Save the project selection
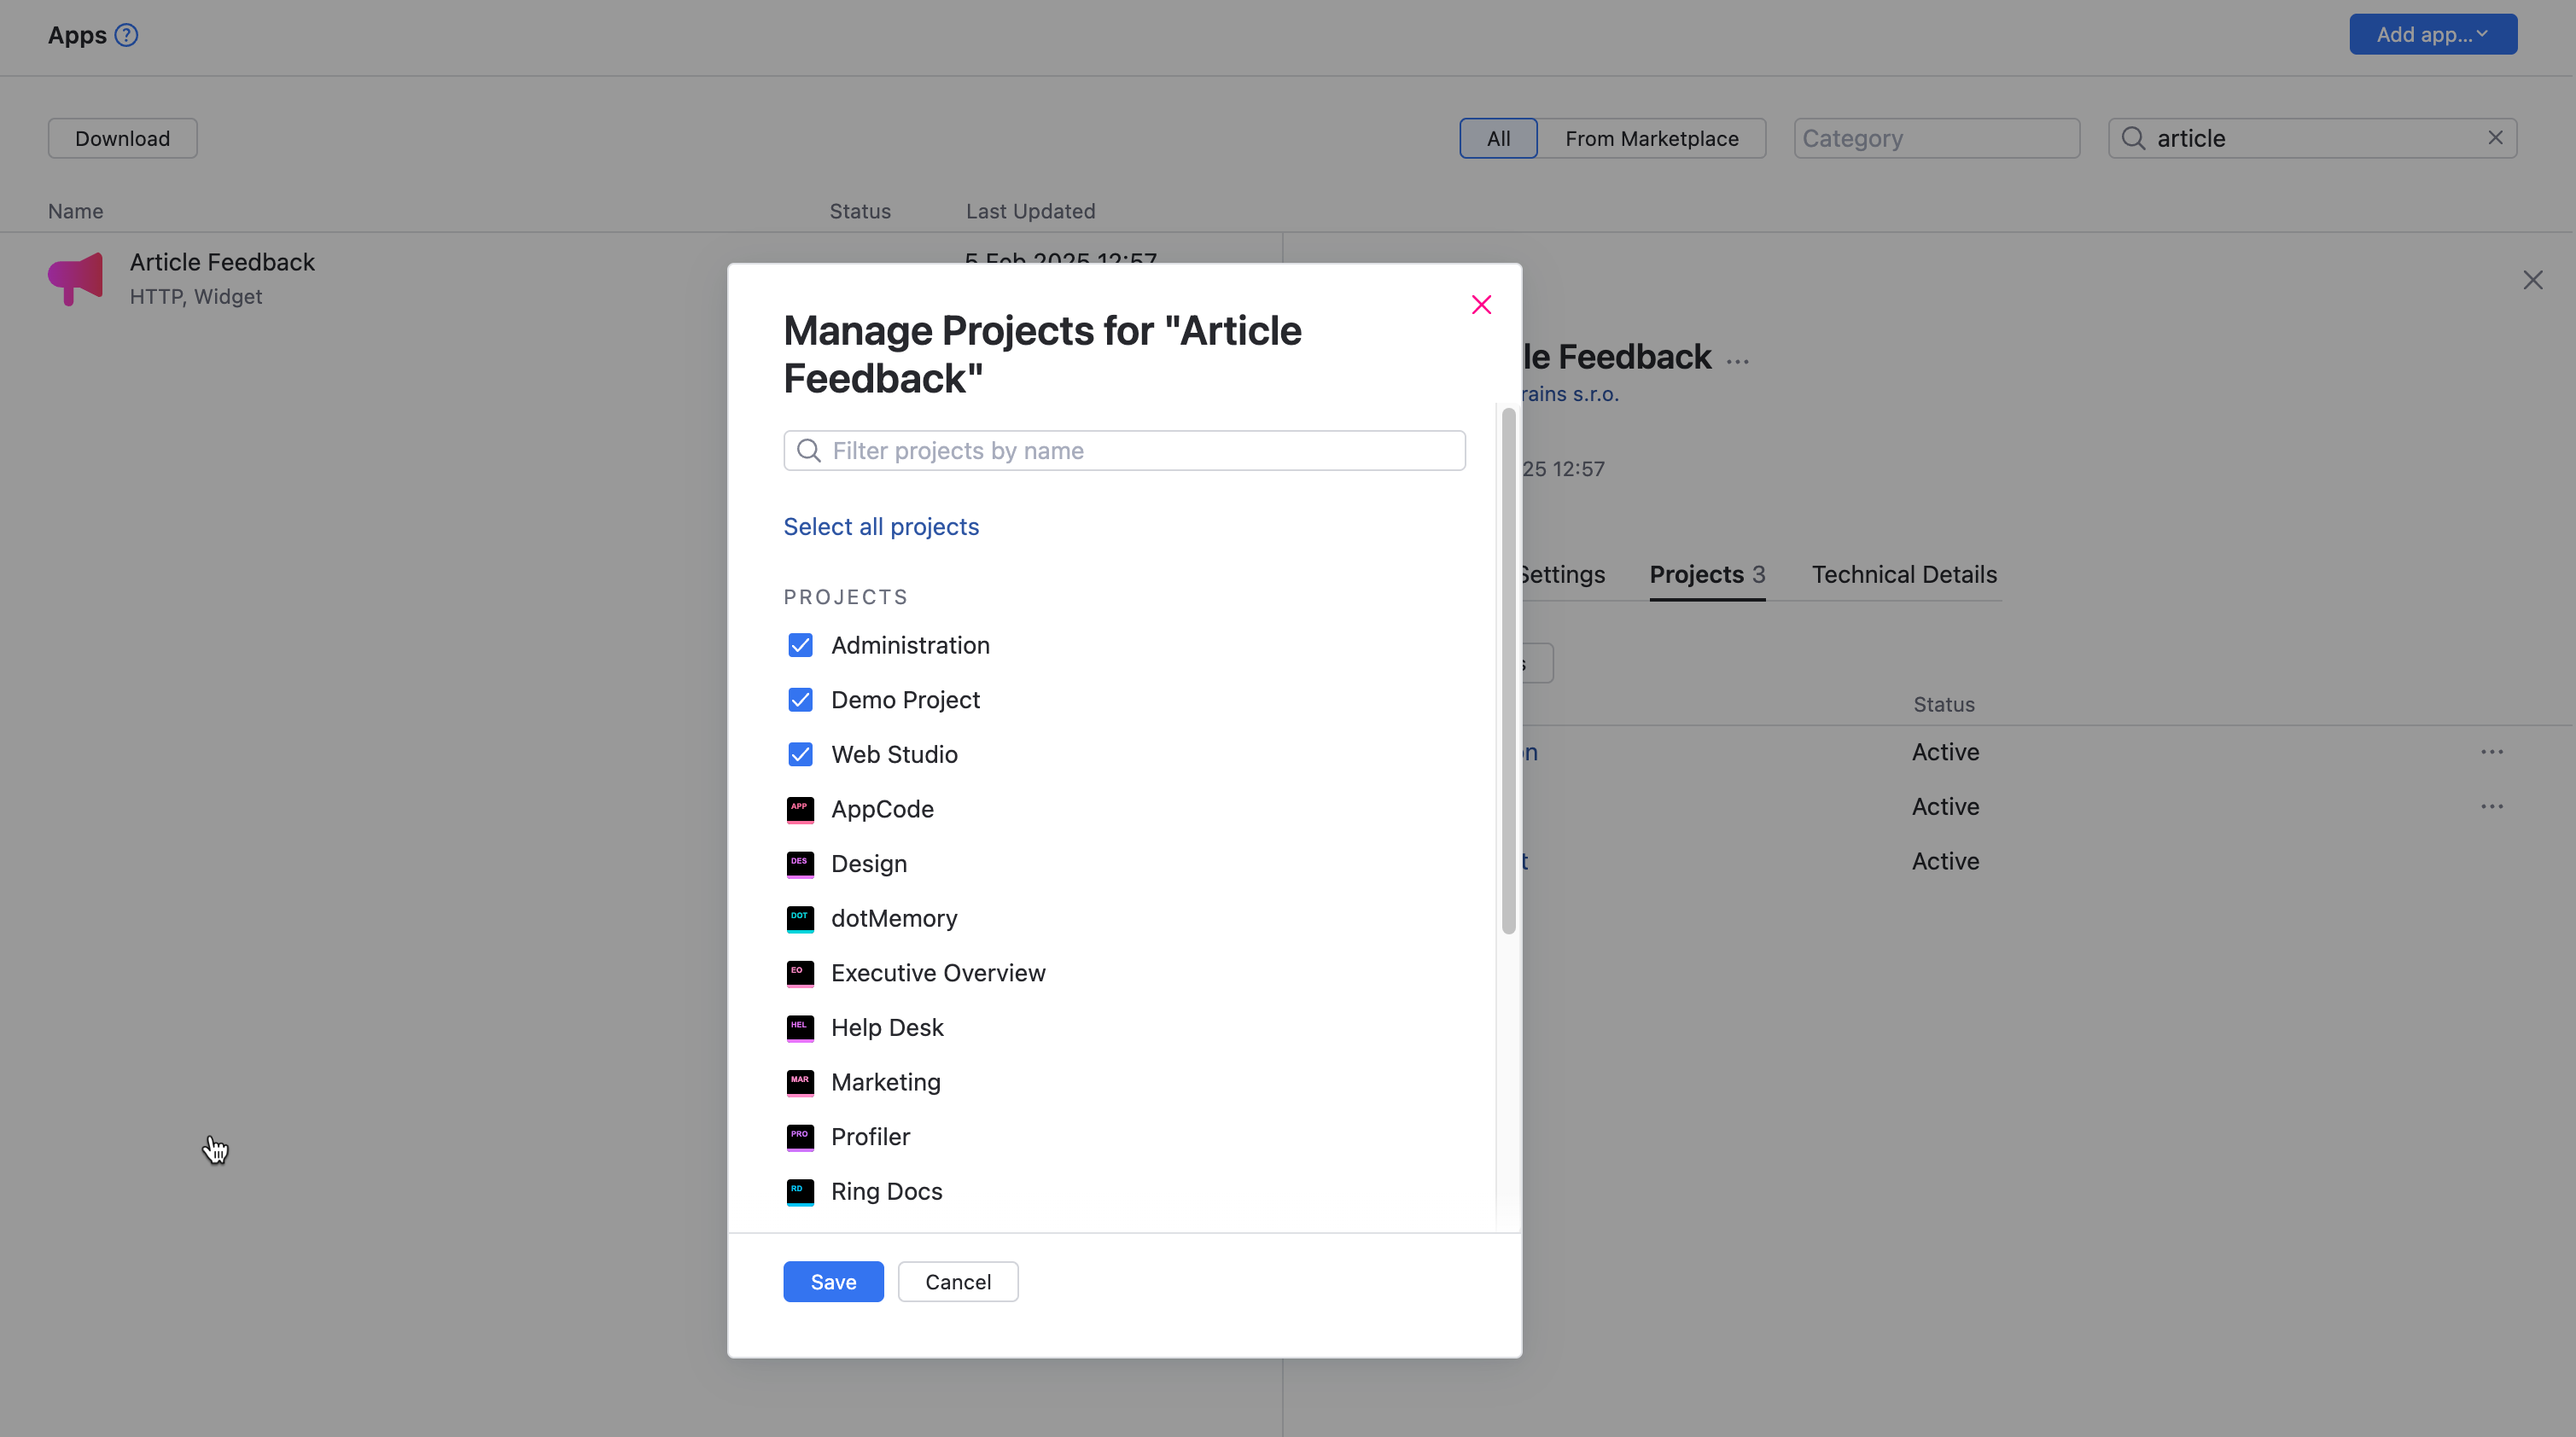Image resolution: width=2576 pixels, height=1437 pixels. pos(833,1281)
